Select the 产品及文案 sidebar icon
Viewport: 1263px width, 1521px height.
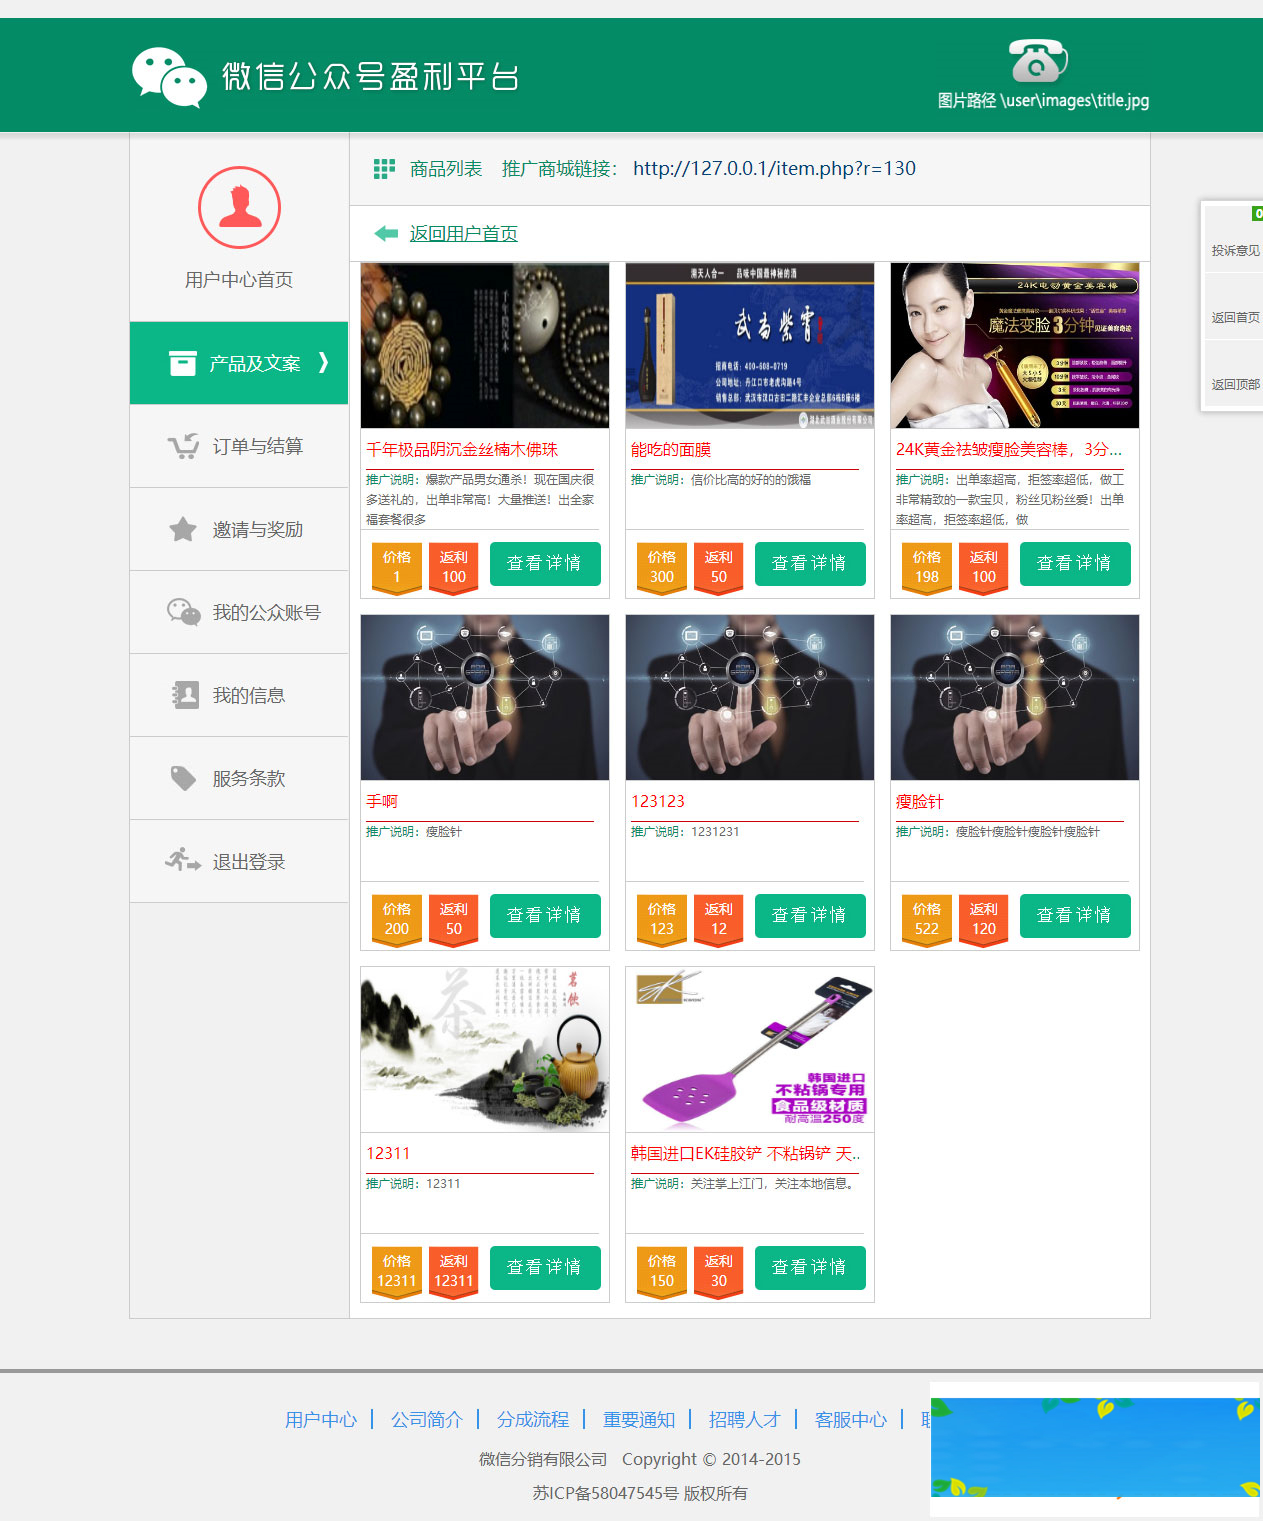(x=183, y=363)
